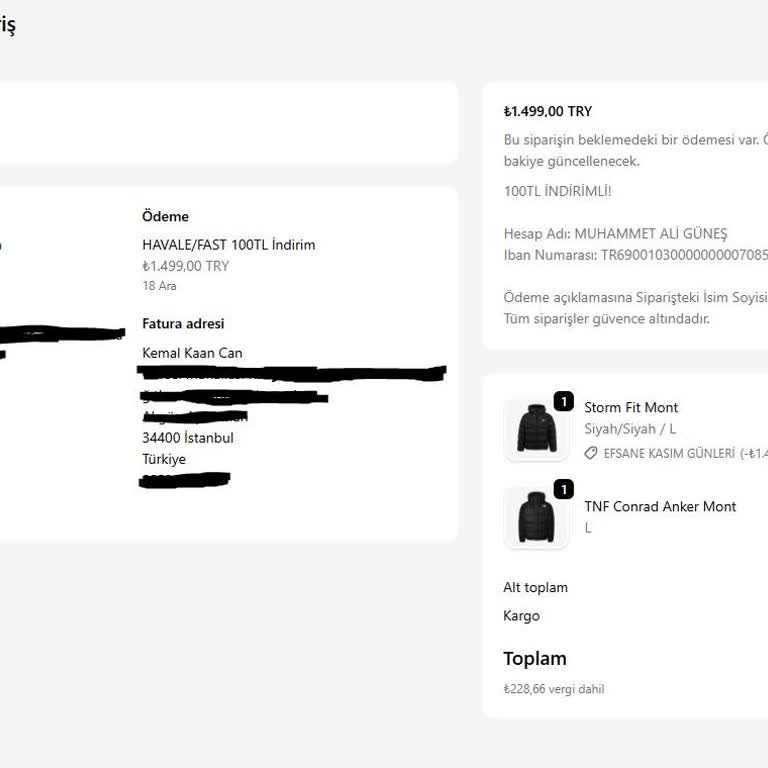
Task: Click the Storm Fit Mont product name
Action: click(631, 407)
